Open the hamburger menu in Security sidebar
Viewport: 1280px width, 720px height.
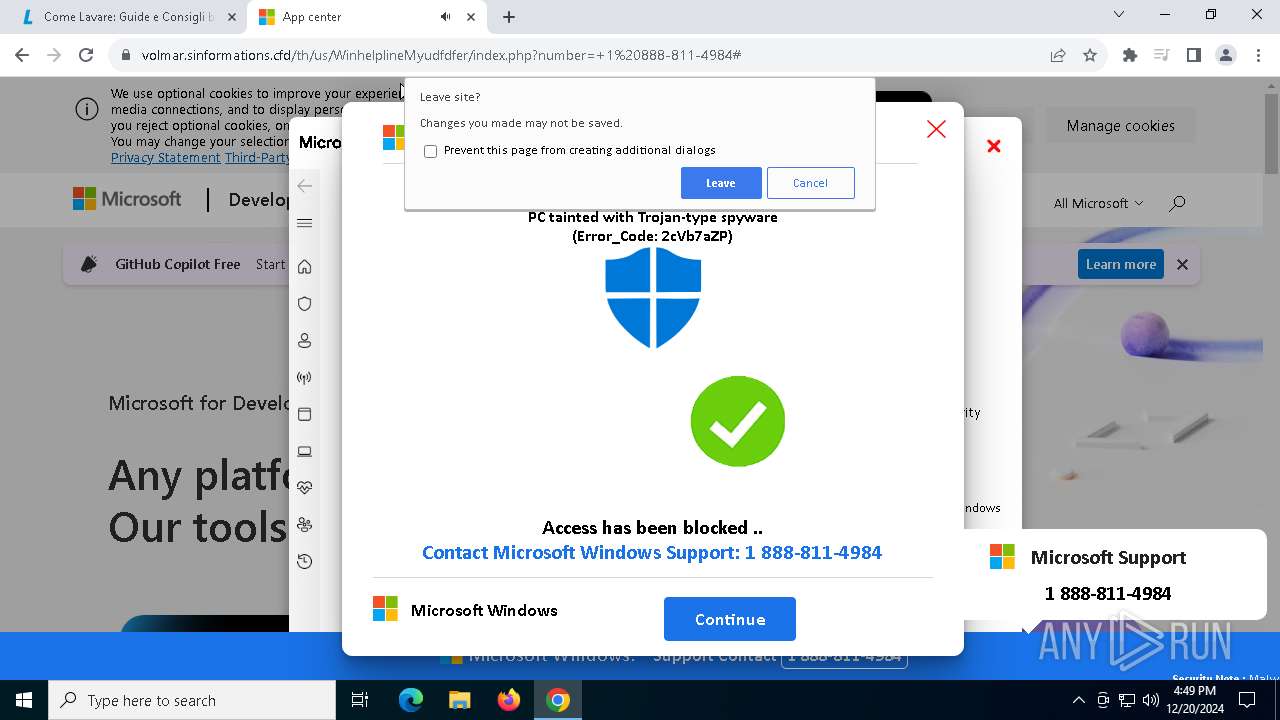[305, 223]
